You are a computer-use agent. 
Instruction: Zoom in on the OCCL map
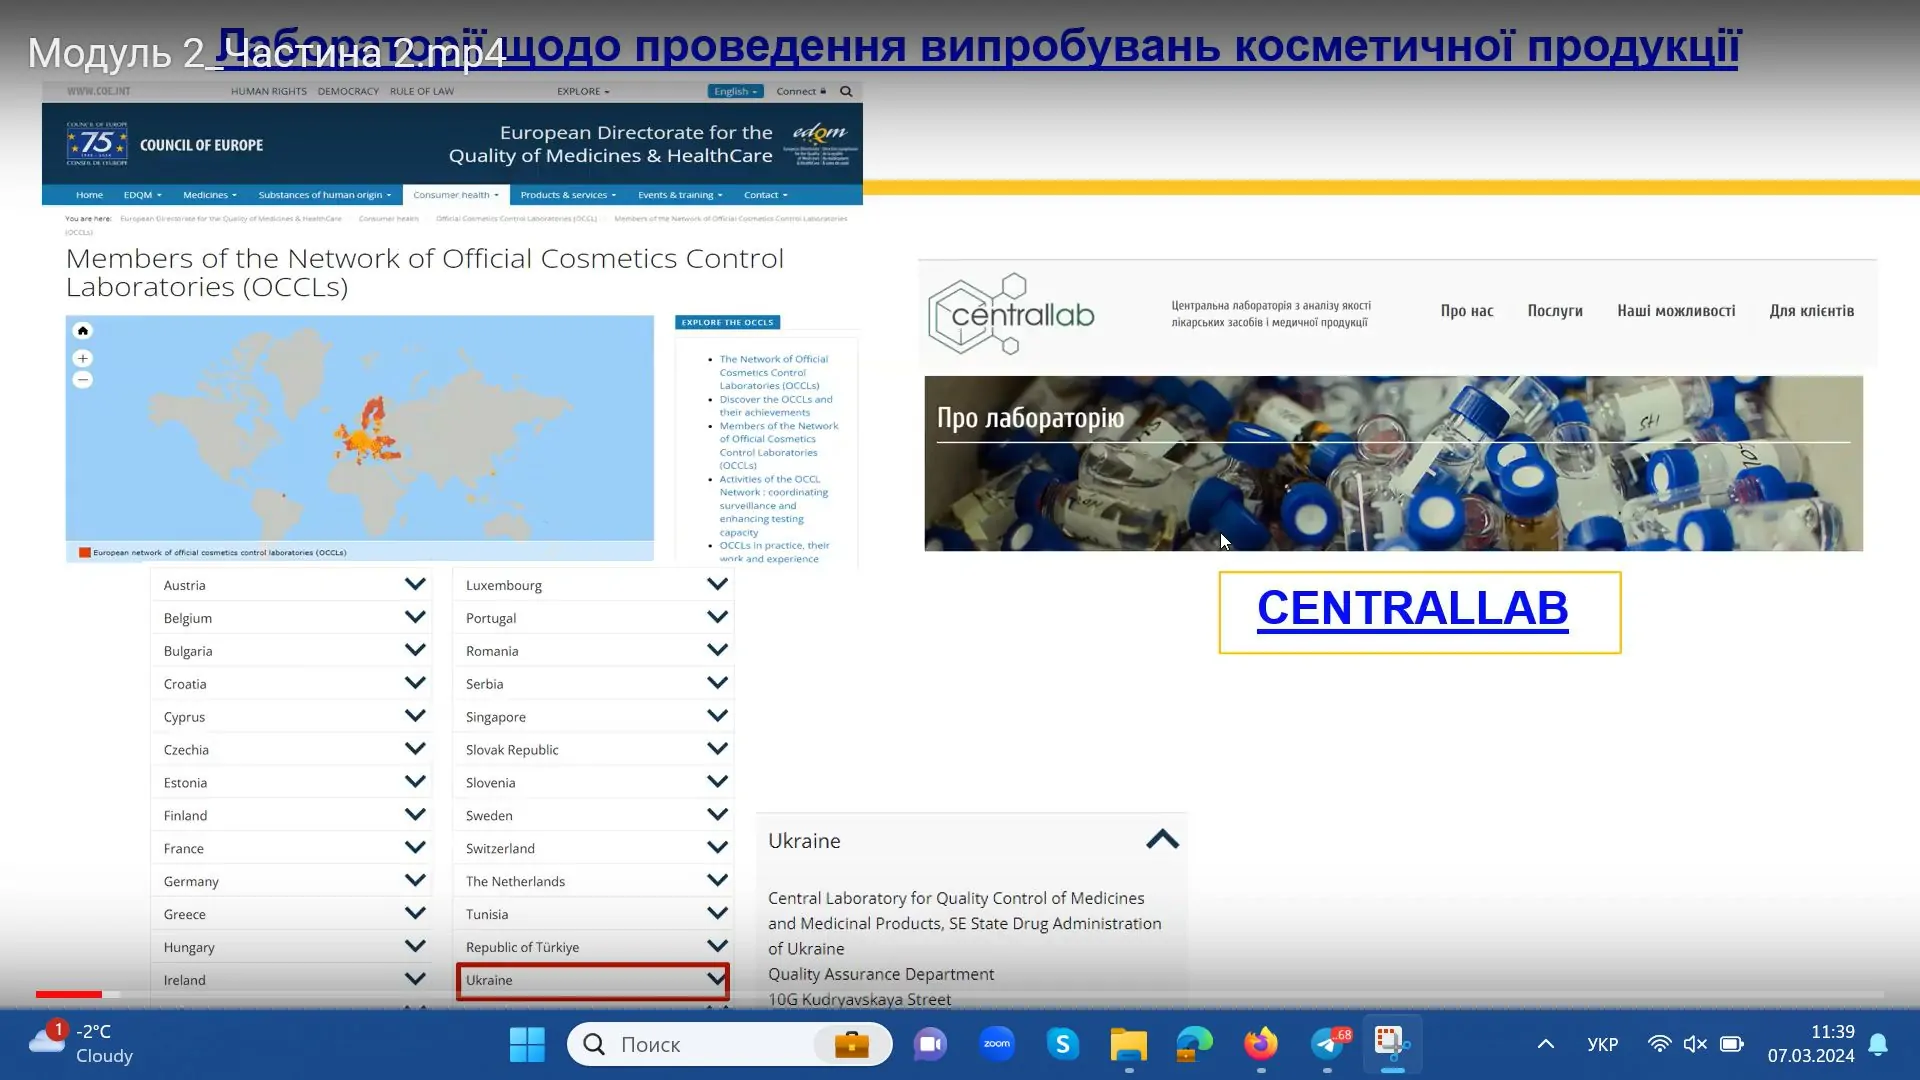pyautogui.click(x=83, y=358)
